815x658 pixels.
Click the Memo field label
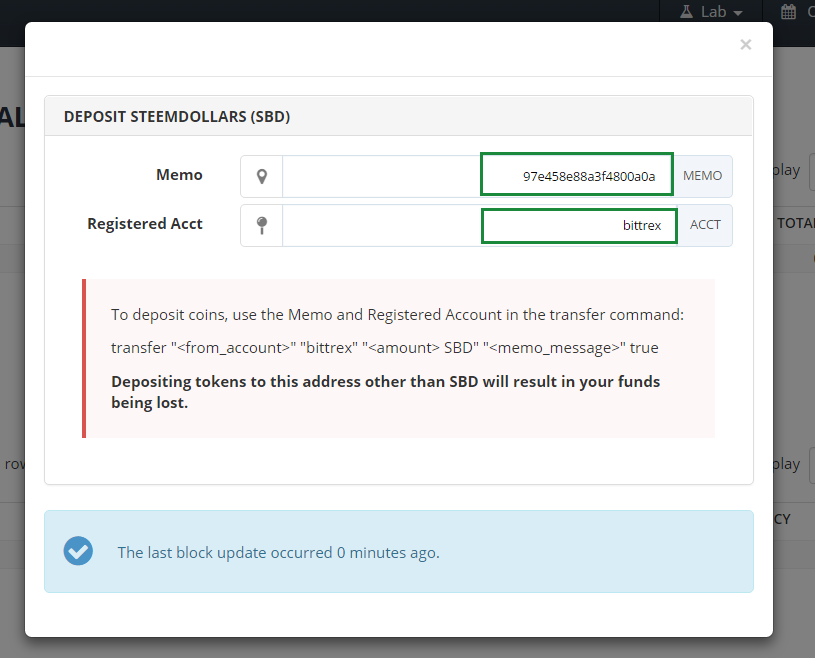(x=179, y=175)
